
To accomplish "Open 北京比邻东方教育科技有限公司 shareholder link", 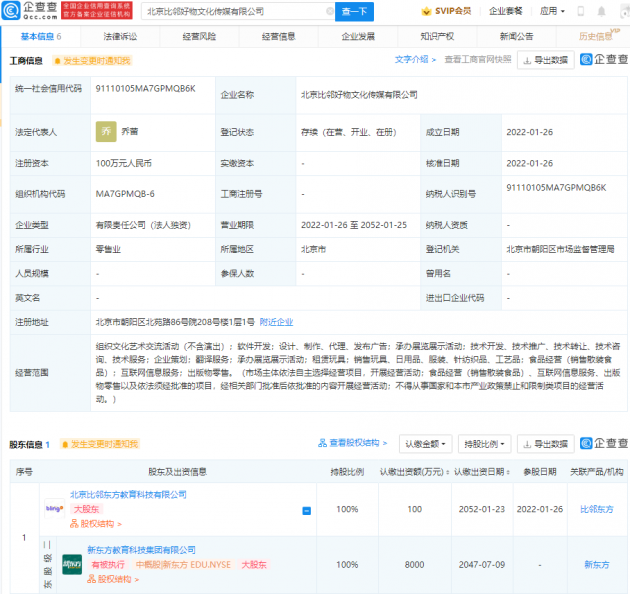I will coord(128,494).
